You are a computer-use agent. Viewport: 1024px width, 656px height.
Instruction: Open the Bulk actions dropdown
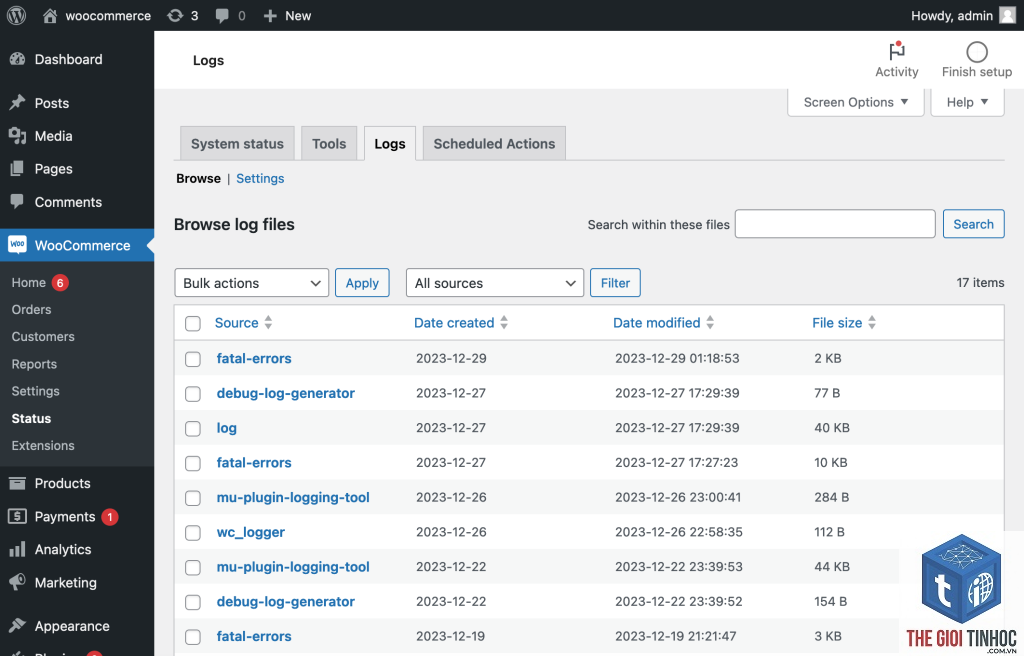251,283
